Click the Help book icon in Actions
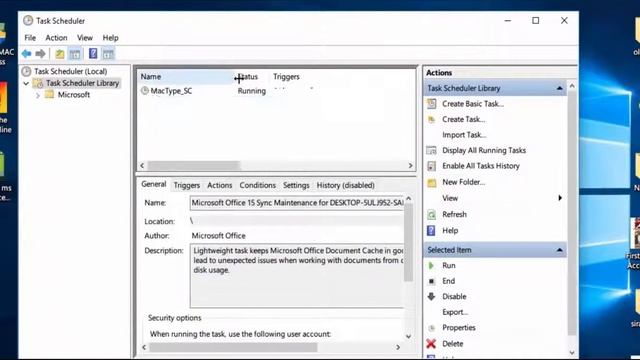640x360 pixels. pos(431,231)
